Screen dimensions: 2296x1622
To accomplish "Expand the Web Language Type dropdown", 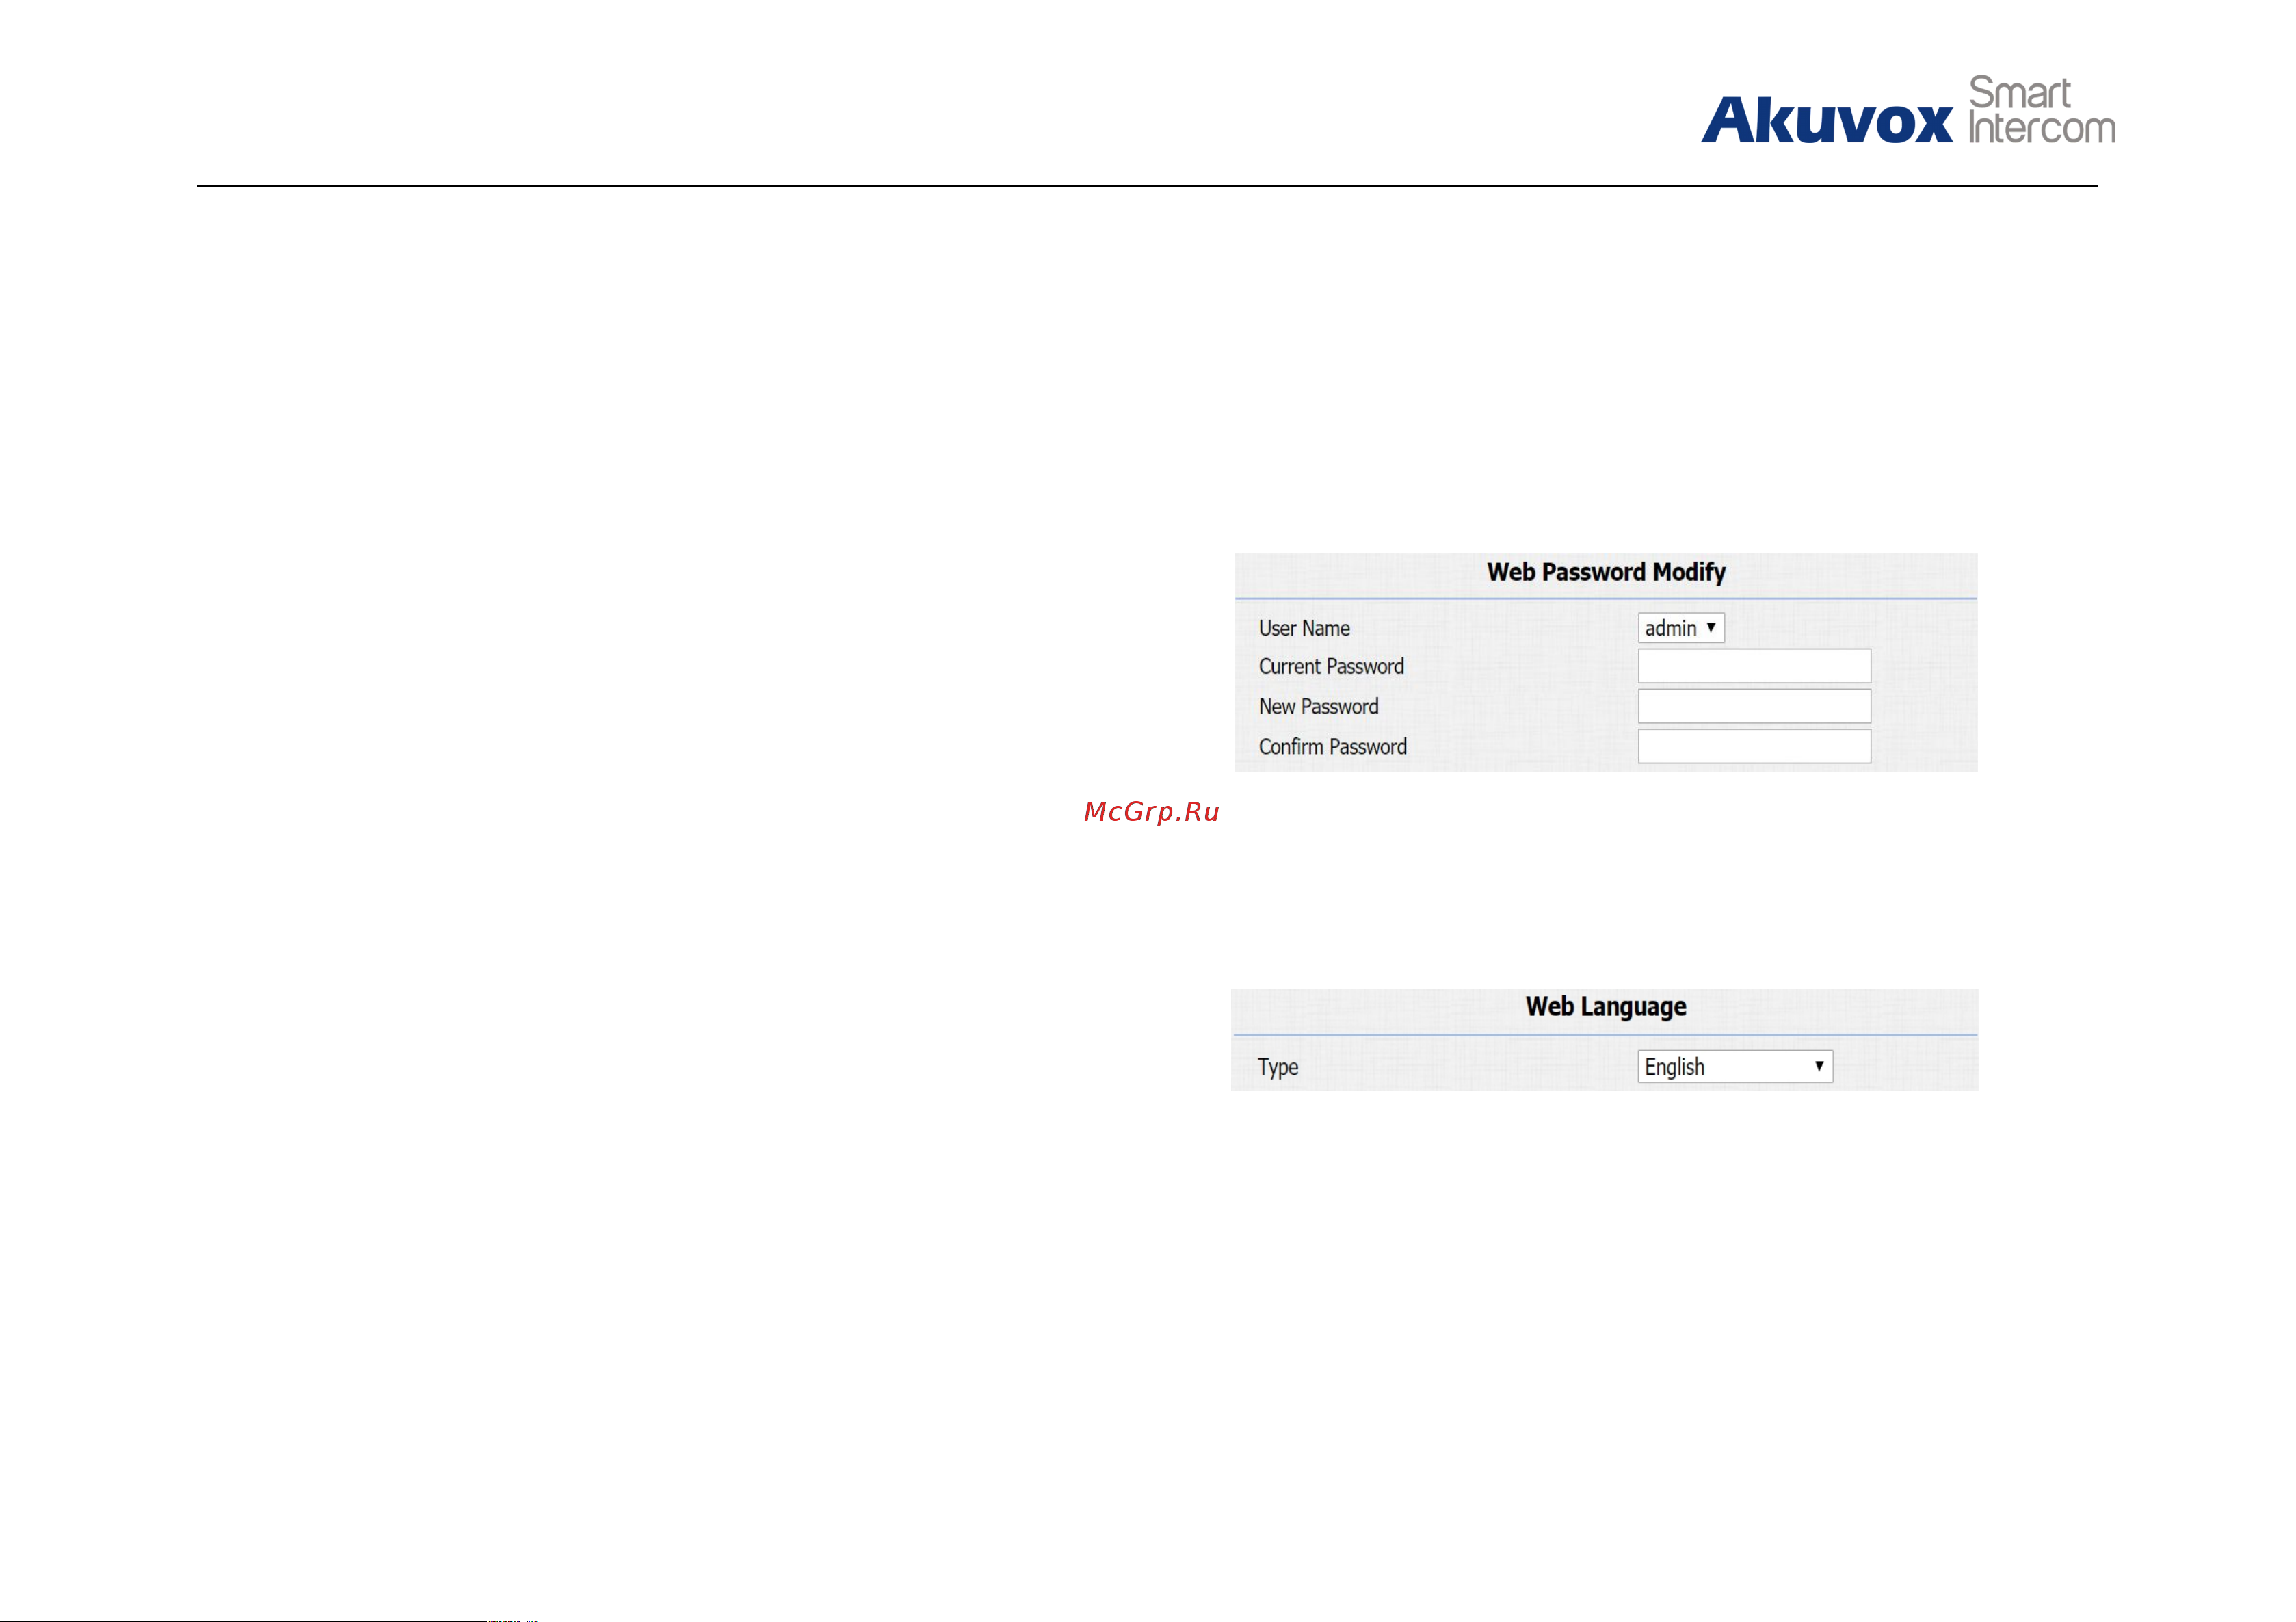I will [x=1735, y=1066].
